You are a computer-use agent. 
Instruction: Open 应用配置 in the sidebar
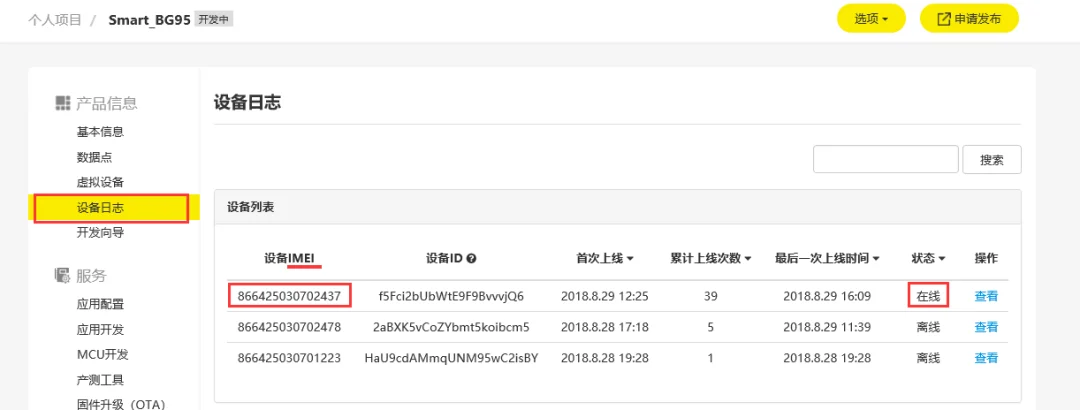pyautogui.click(x=101, y=305)
